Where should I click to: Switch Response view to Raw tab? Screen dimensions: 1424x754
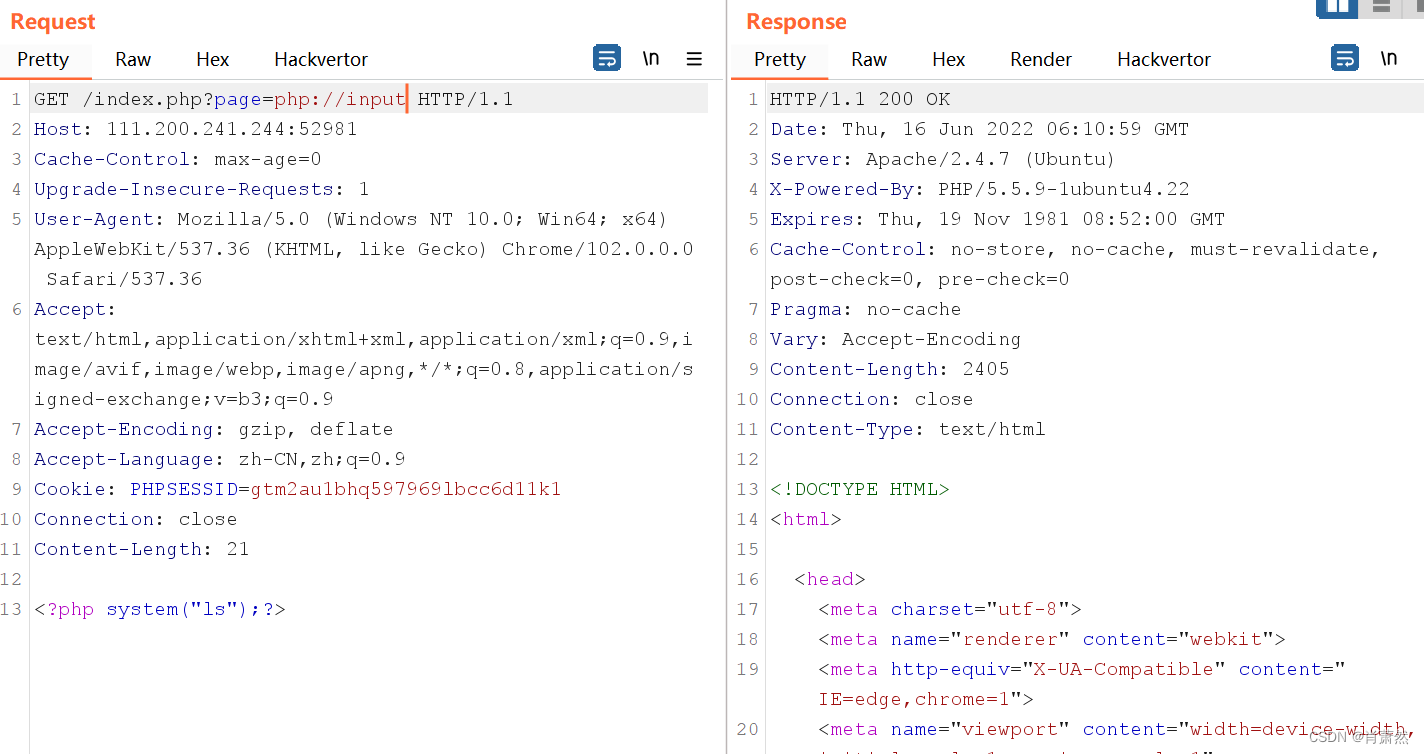pyautogui.click(x=869, y=60)
